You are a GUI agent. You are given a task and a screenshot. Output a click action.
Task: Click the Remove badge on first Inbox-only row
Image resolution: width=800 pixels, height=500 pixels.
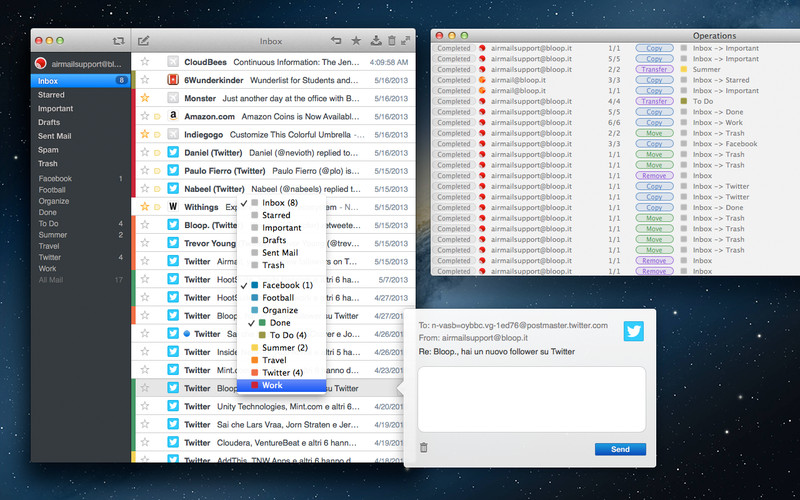[x=654, y=176]
